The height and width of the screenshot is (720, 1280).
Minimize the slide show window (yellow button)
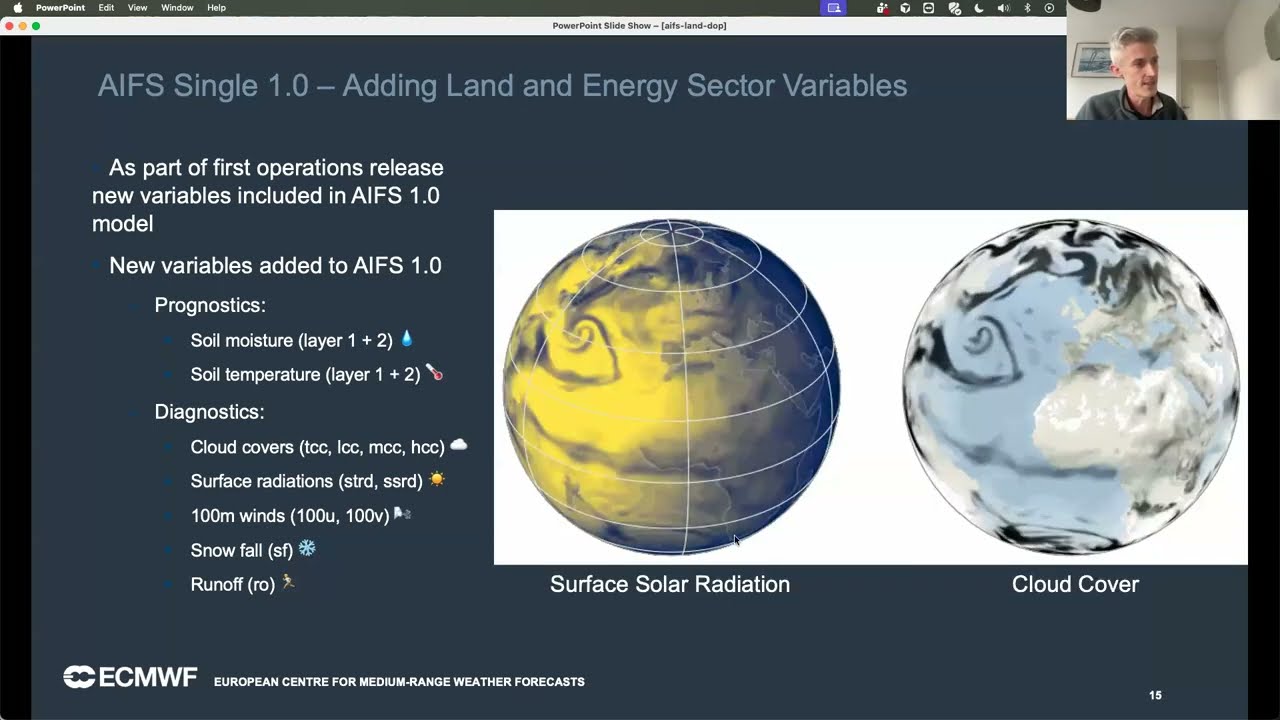(x=23, y=26)
